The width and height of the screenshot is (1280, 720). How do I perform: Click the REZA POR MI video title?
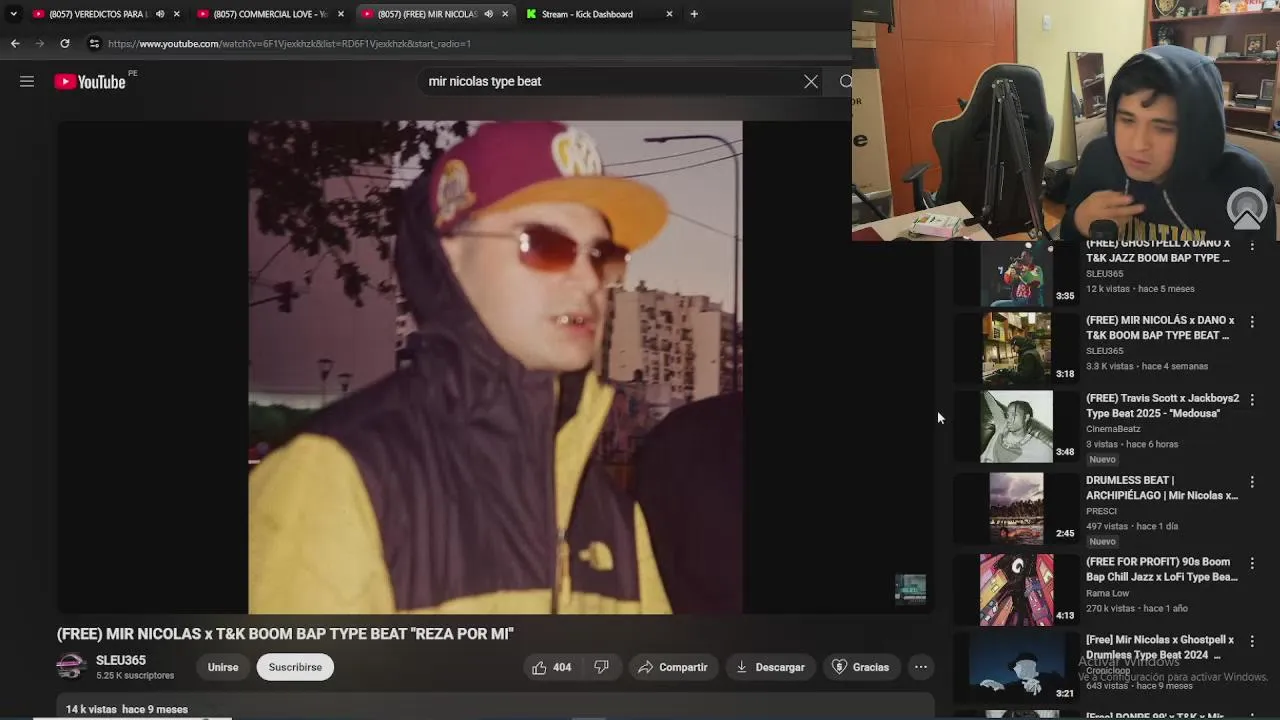tap(285, 634)
